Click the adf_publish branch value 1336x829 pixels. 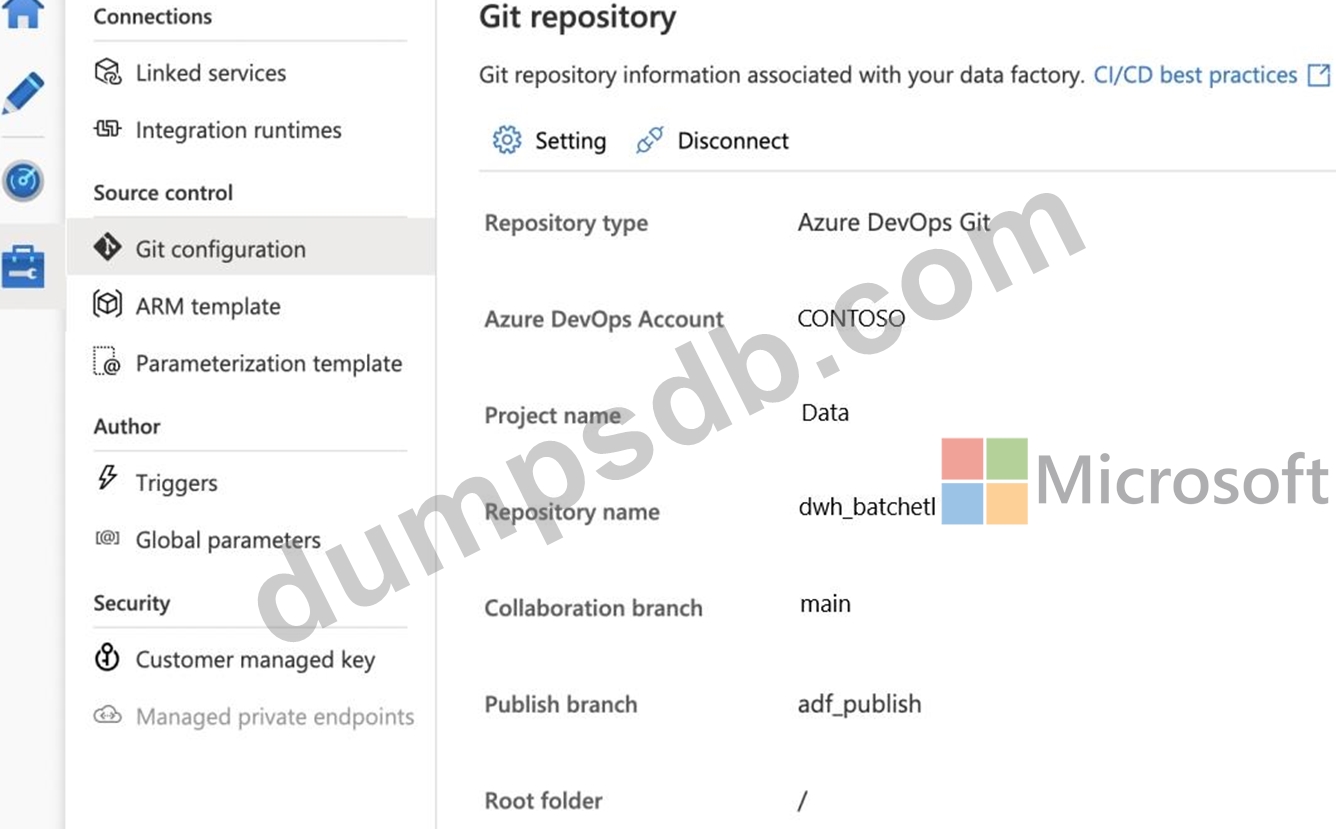pos(859,704)
